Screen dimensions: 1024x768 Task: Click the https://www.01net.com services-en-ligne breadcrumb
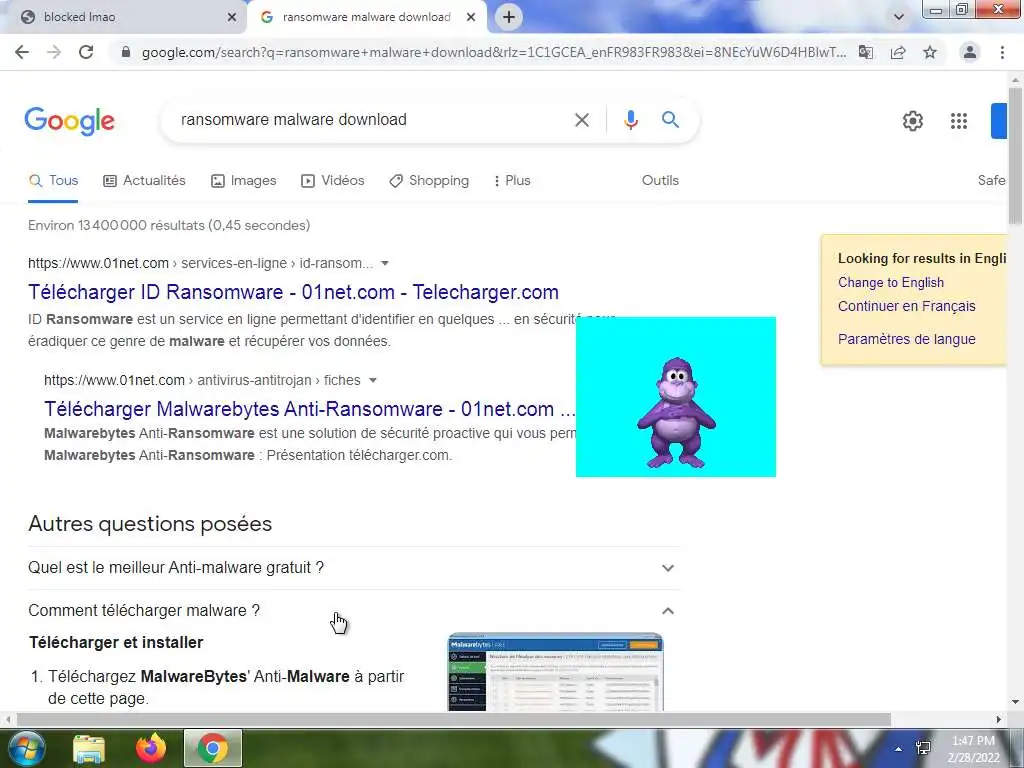click(x=200, y=263)
